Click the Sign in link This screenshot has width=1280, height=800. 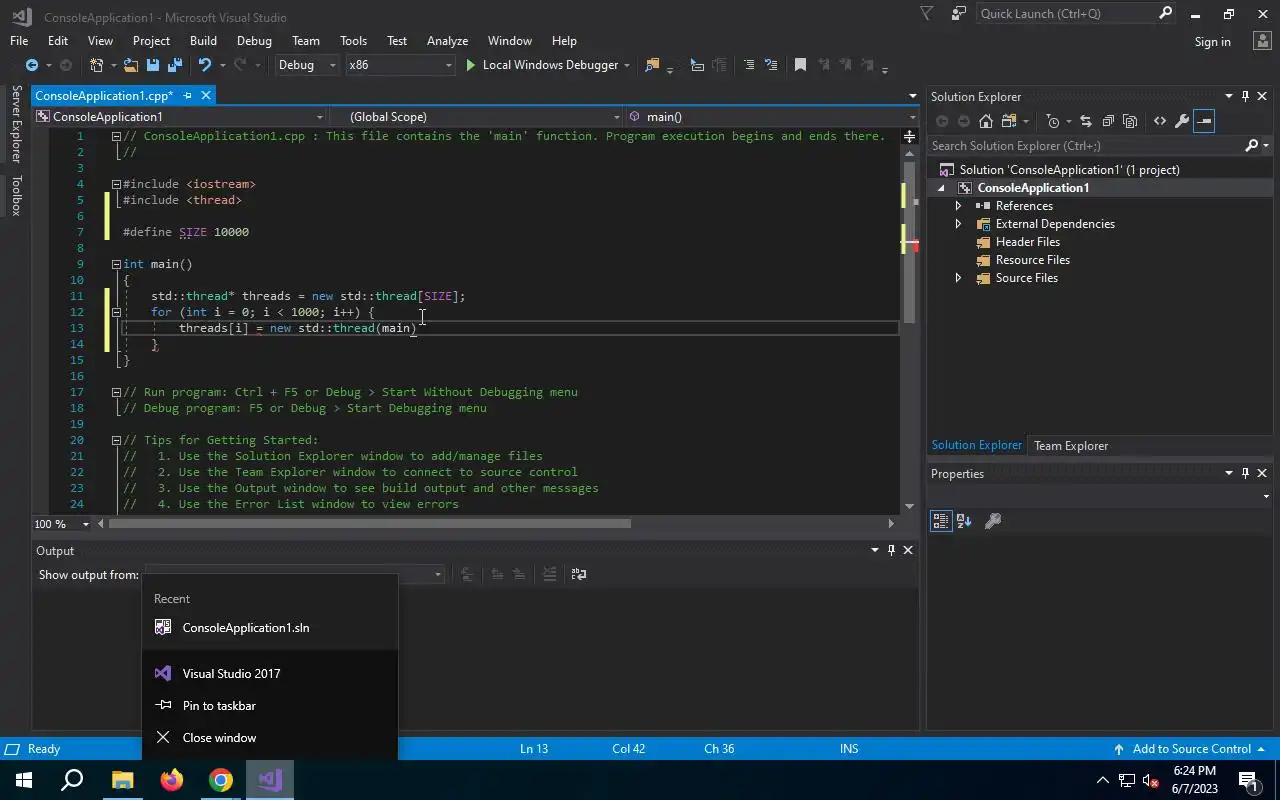coord(1212,42)
